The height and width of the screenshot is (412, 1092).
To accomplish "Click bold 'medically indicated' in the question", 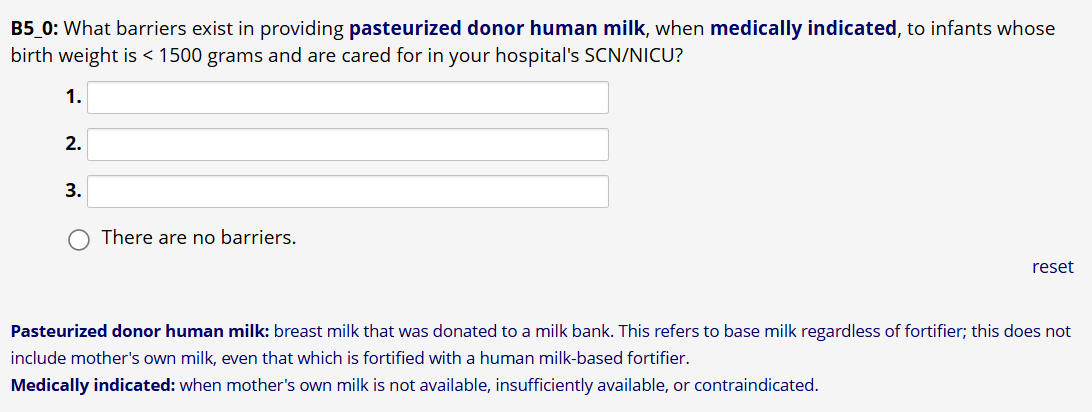I will coord(803,28).
